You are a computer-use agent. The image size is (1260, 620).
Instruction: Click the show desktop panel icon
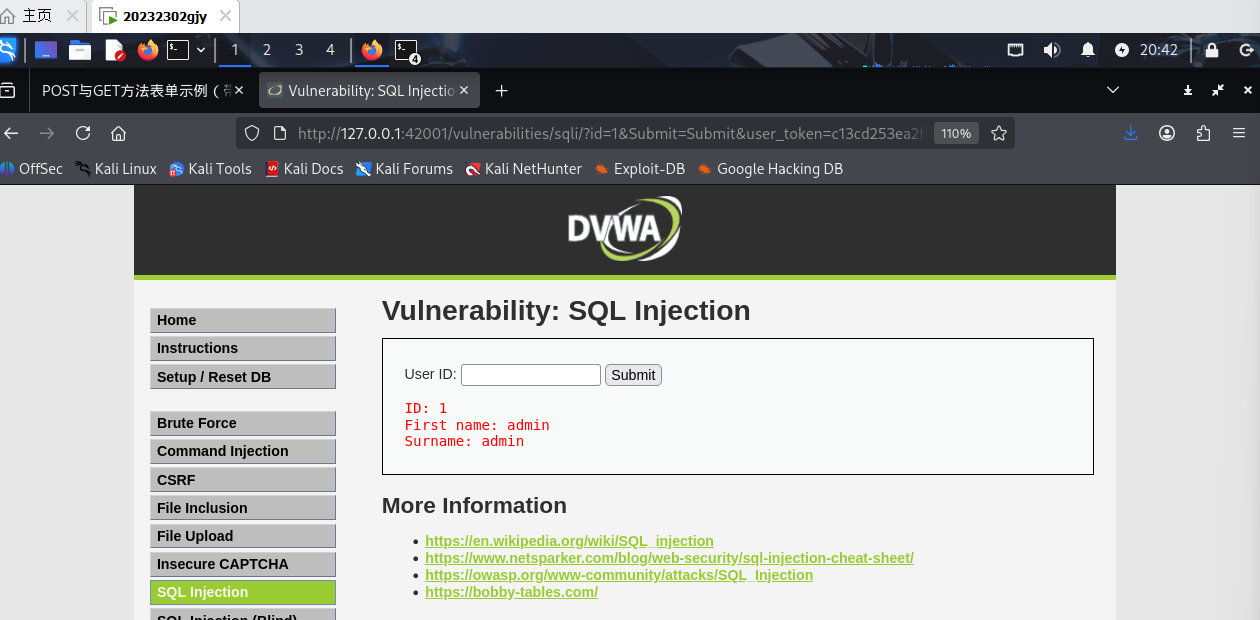coord(46,50)
